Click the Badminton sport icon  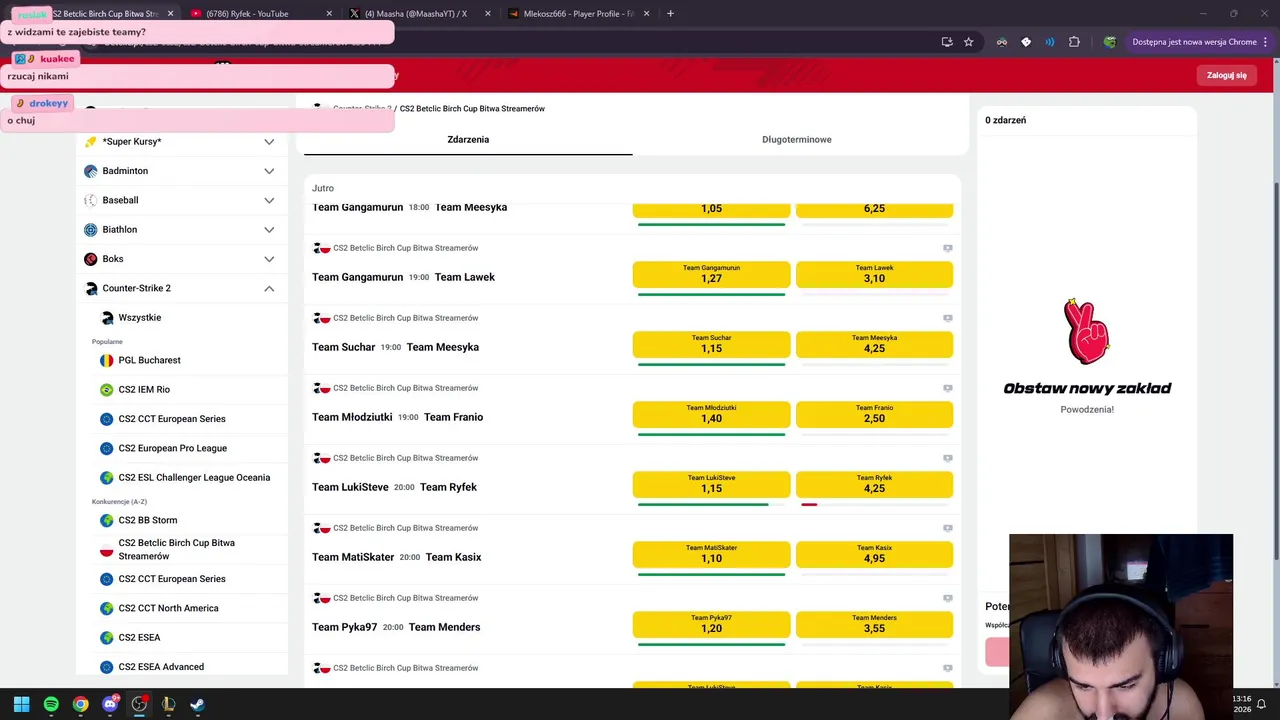tap(91, 171)
